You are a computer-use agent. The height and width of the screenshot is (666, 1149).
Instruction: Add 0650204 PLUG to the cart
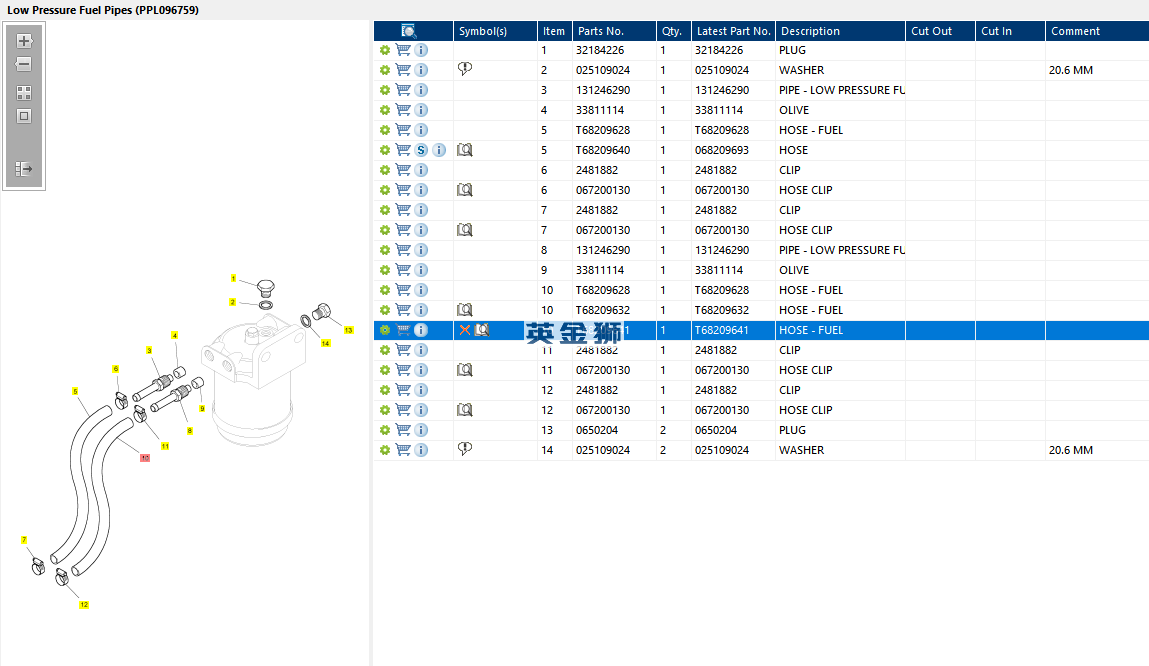403,430
